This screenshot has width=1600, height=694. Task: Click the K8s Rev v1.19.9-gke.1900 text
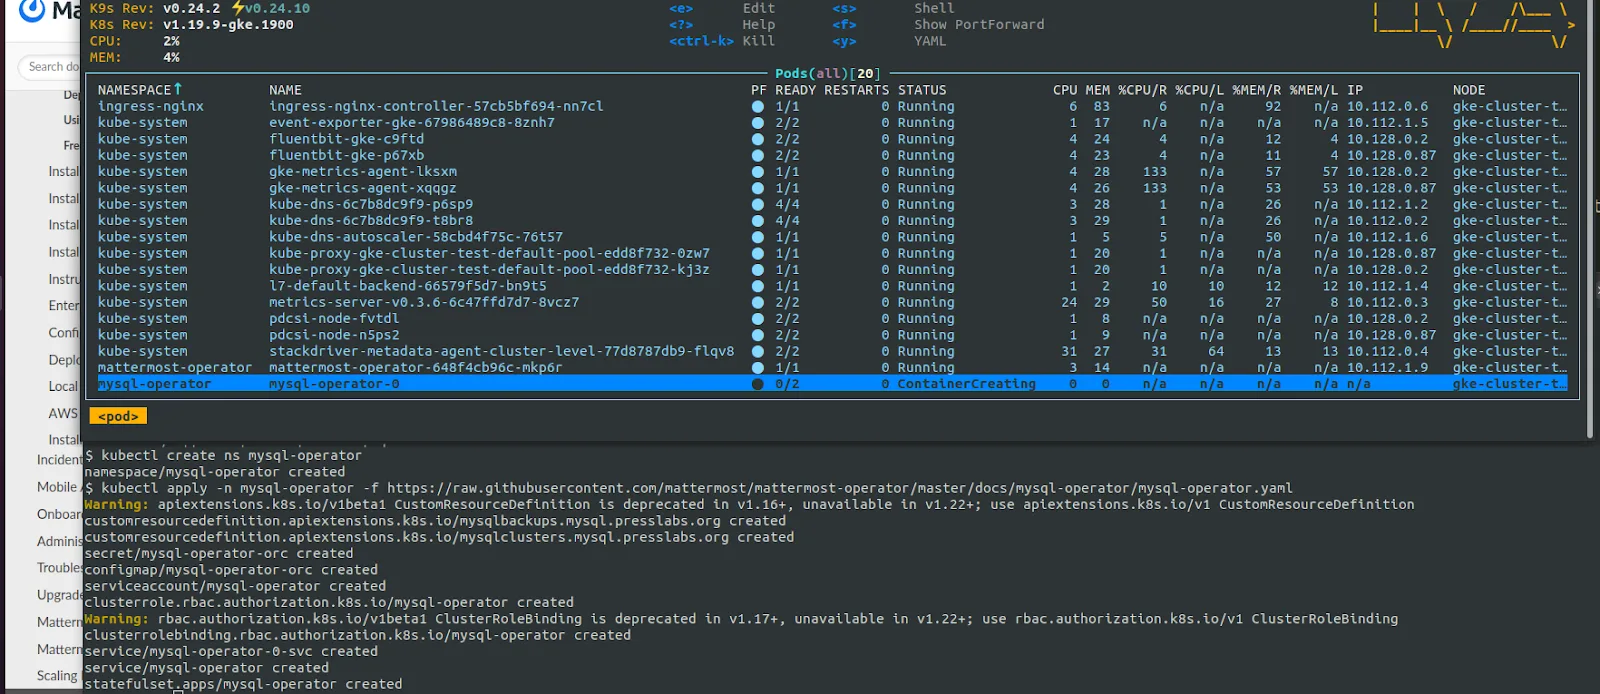pos(191,25)
